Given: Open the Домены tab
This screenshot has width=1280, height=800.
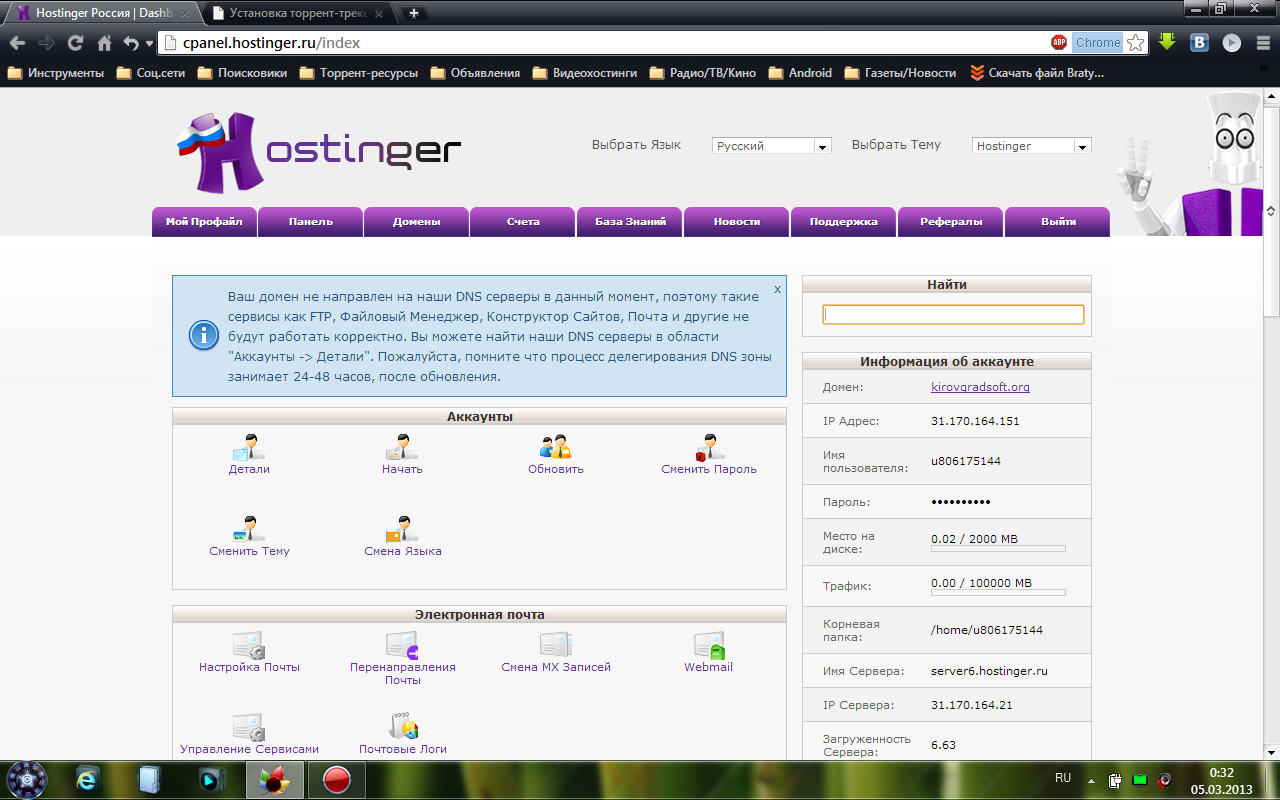Looking at the screenshot, I should click(417, 222).
